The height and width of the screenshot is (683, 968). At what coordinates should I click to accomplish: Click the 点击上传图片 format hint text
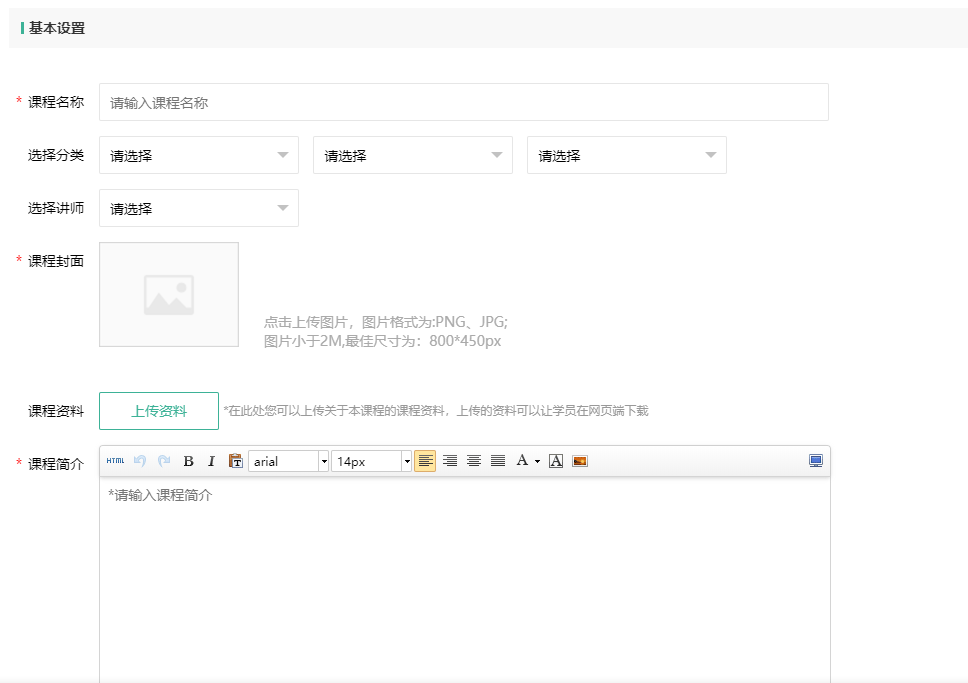[386, 322]
